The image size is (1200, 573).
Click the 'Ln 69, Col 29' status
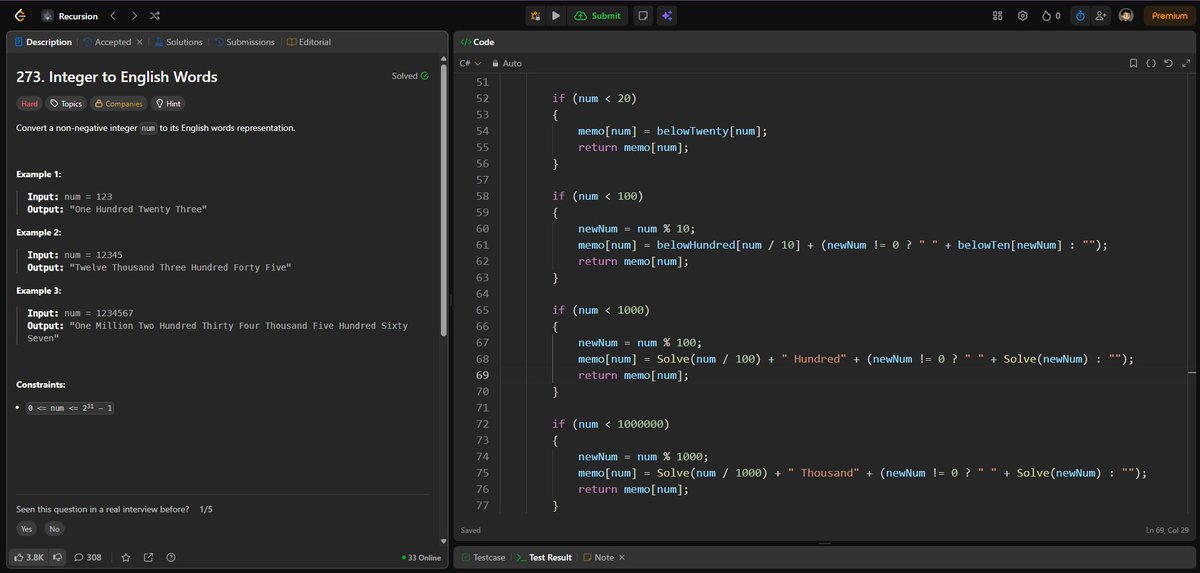[x=1168, y=530]
